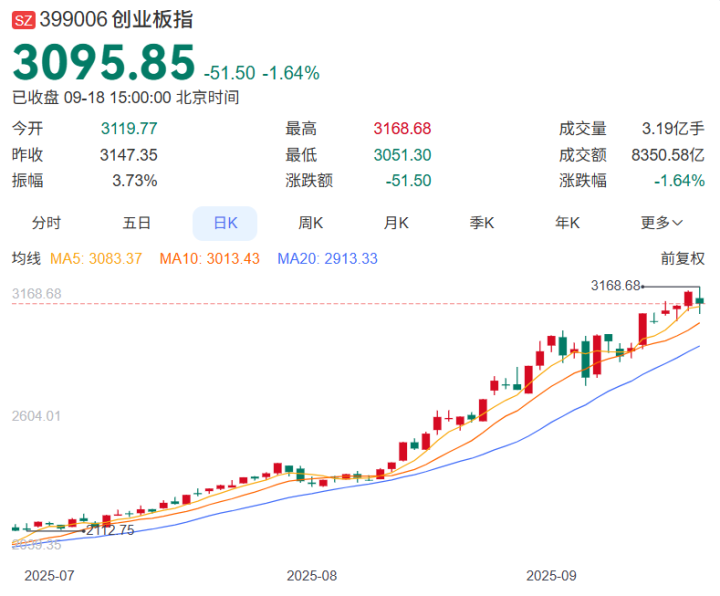Click the red SZ exchange badge icon
Image resolution: width=720 pixels, height=596 pixels.
click(24, 21)
